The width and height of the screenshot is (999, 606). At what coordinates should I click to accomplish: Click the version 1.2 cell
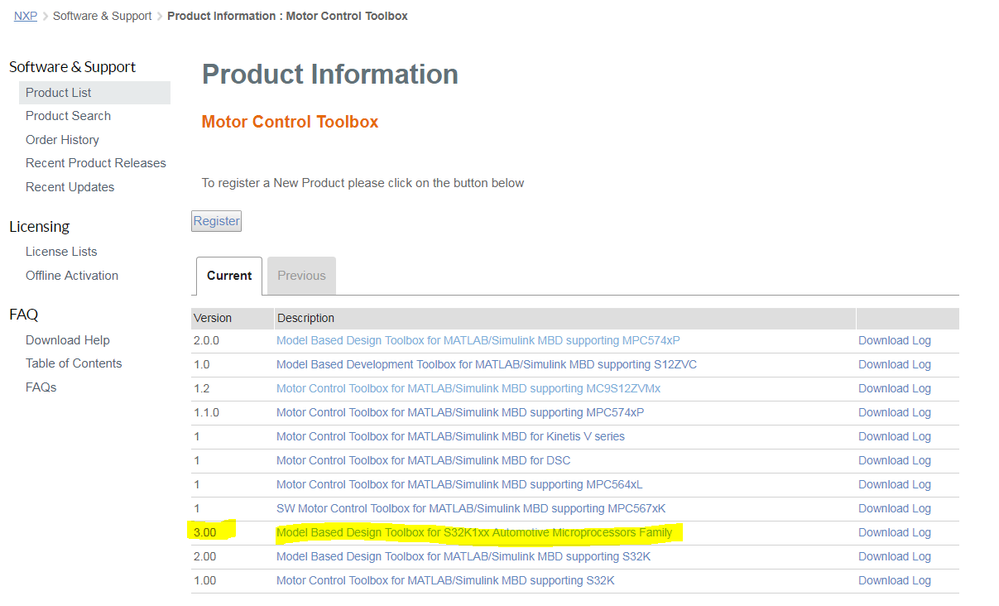[201, 388]
